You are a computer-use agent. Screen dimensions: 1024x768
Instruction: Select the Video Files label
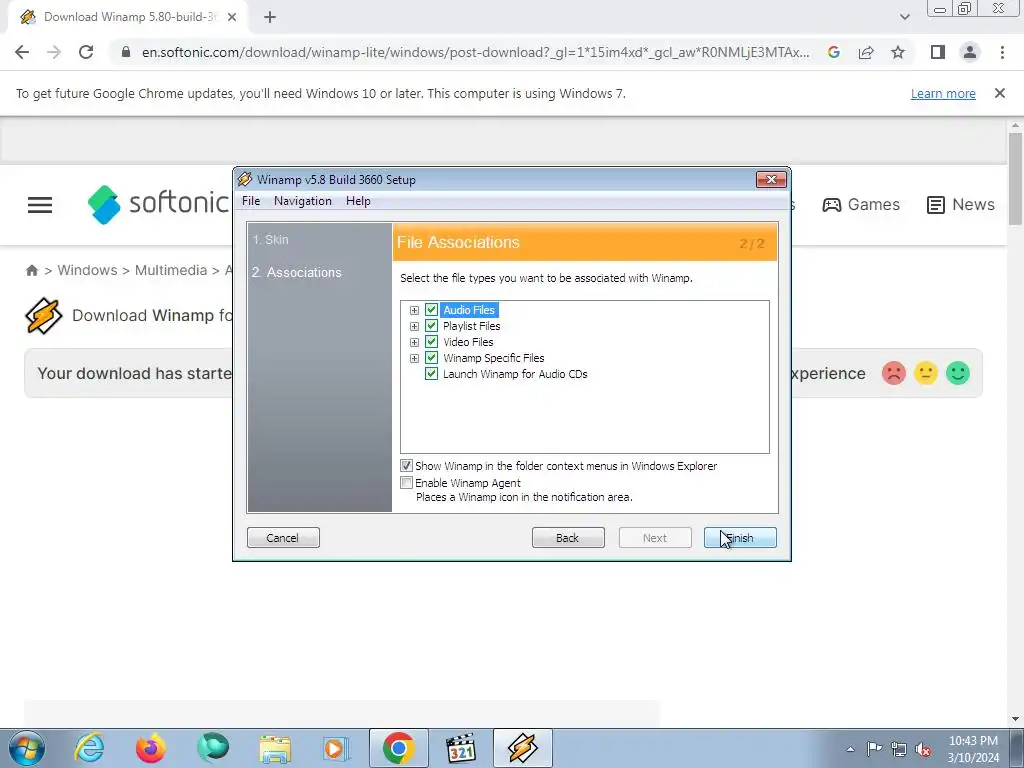tap(468, 342)
